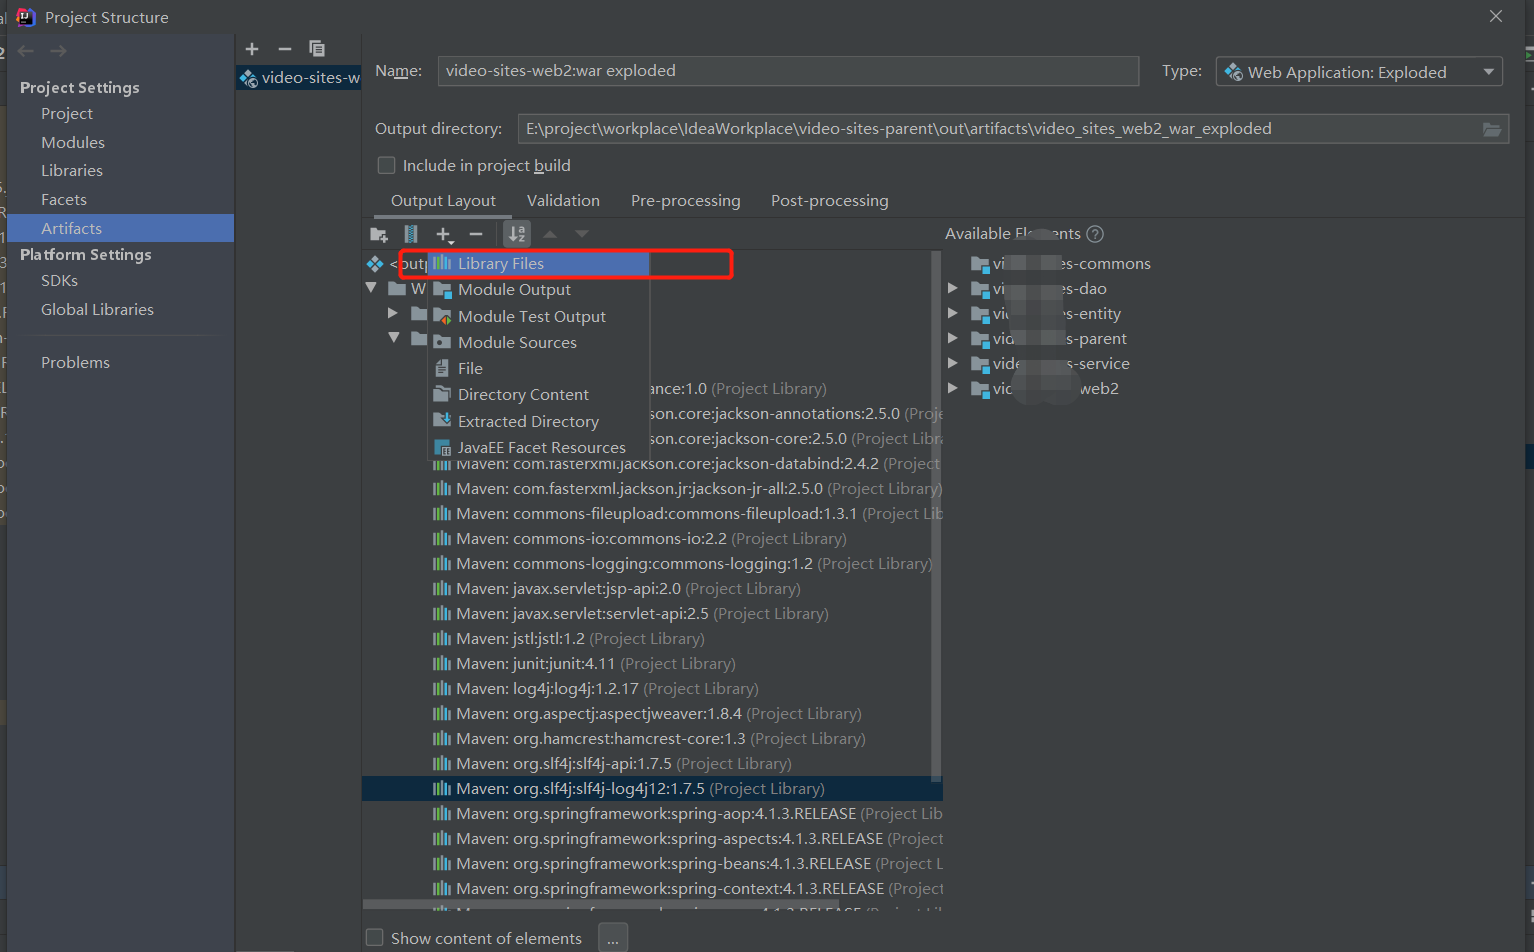Click the minus icon to remove selected element
The image size is (1534, 952).
(477, 234)
